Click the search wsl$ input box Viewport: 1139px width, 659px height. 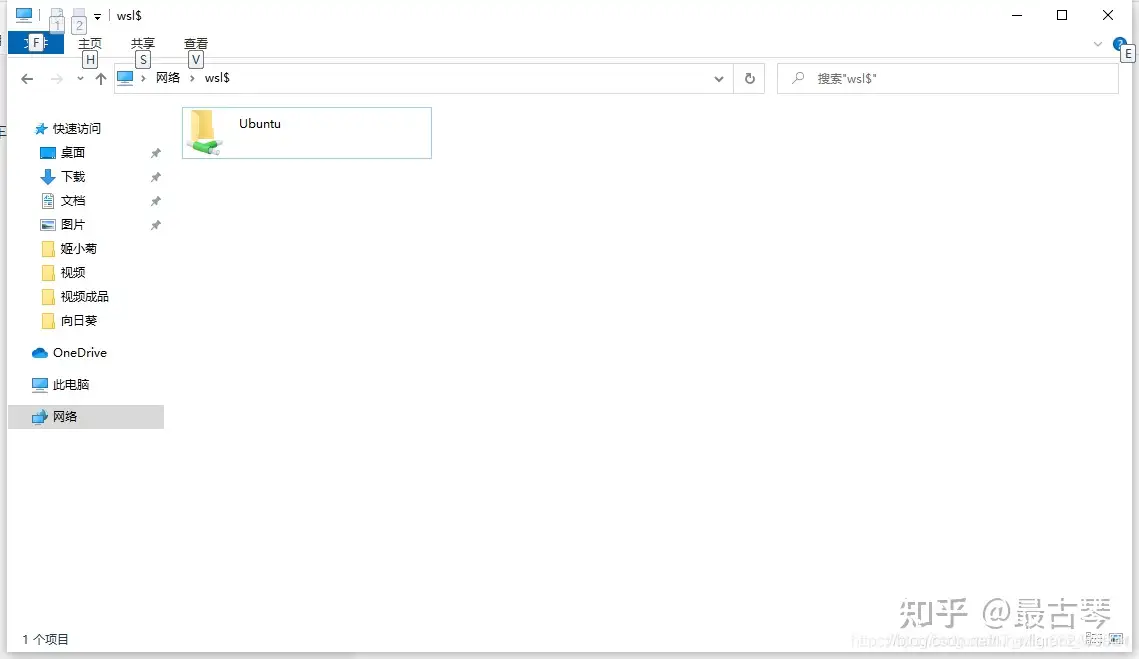tap(948, 78)
